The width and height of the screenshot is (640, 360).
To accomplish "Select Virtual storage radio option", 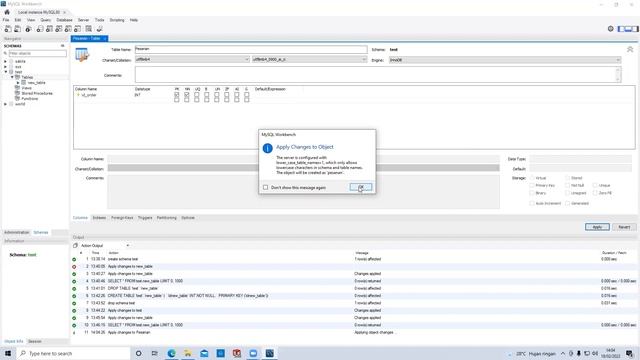I will point(532,178).
